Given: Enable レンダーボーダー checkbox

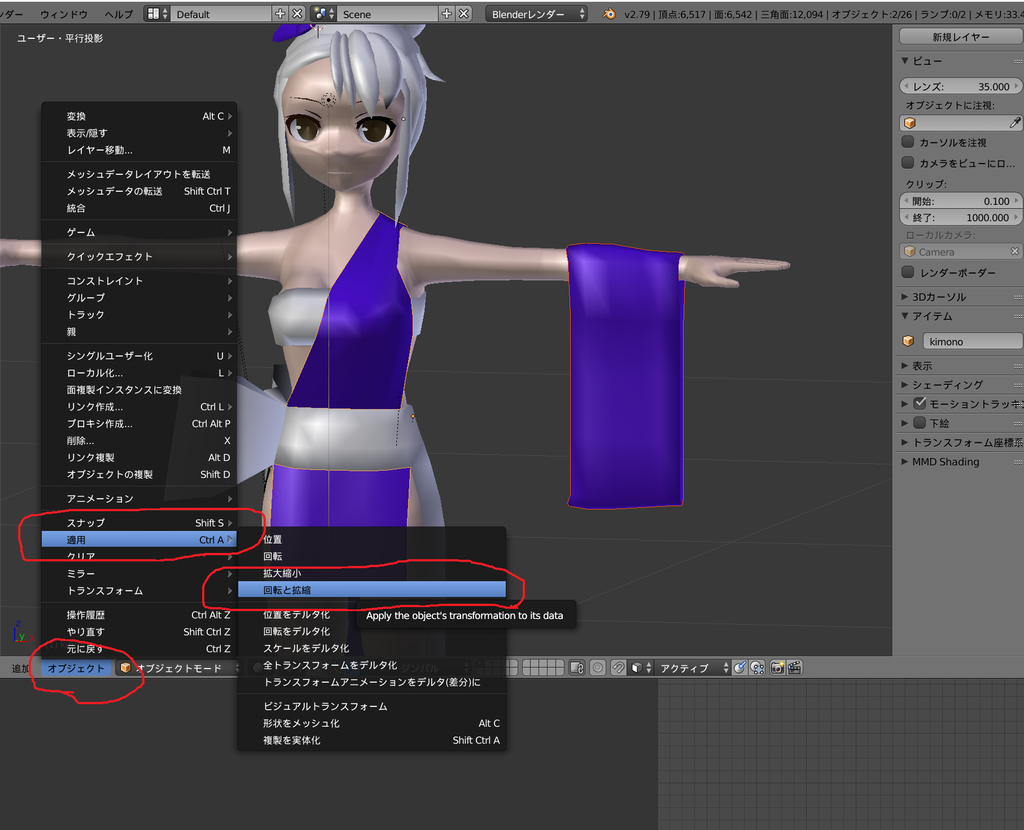Looking at the screenshot, I should click(907, 272).
